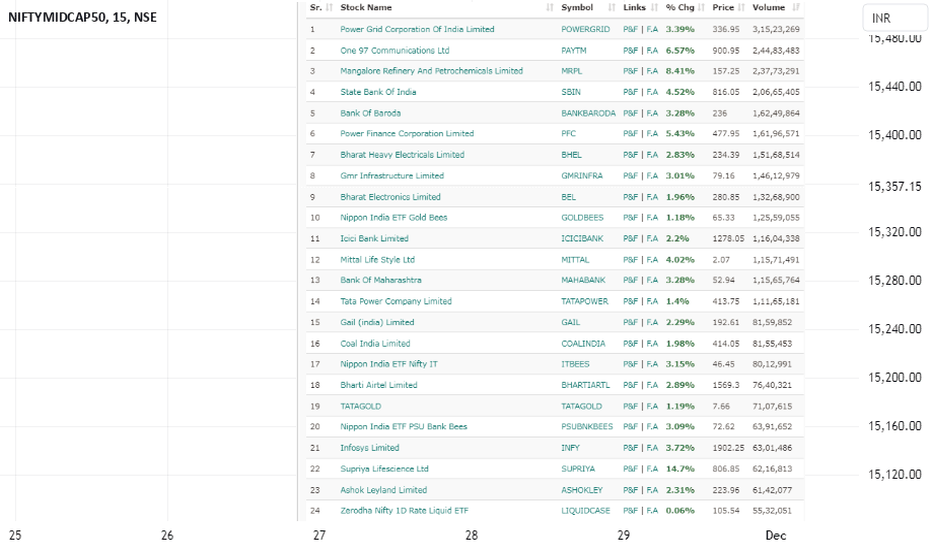Open P&F chart link for PAYTM
932x550 pixels.
pos(630,51)
